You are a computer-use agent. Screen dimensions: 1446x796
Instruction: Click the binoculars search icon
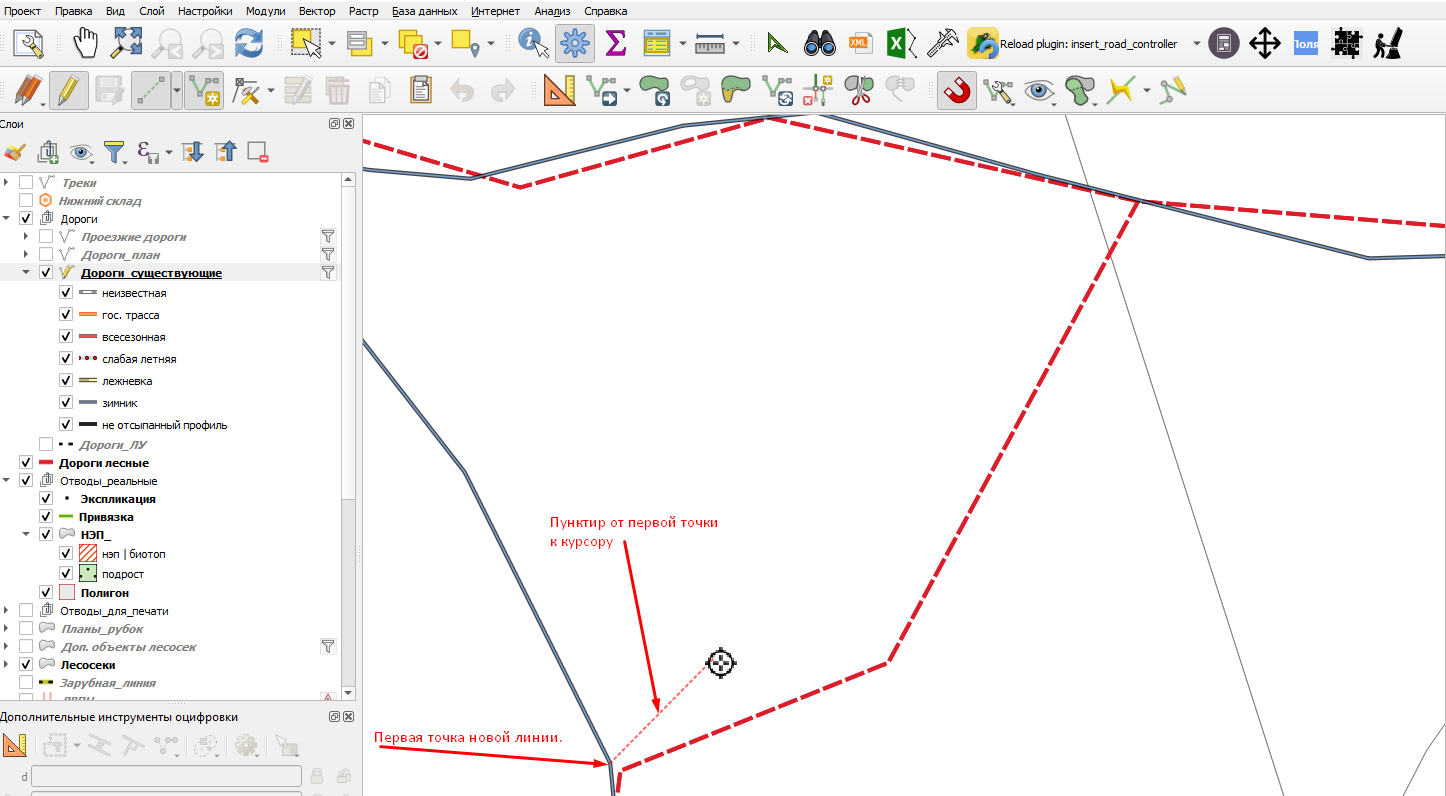click(x=820, y=43)
